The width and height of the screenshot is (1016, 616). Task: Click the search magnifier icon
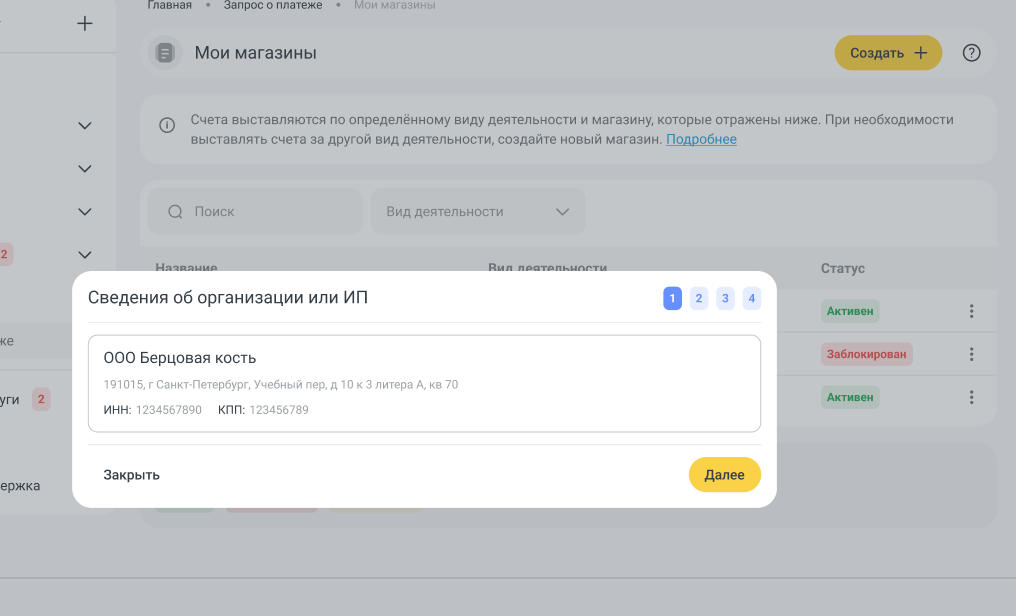tap(175, 212)
